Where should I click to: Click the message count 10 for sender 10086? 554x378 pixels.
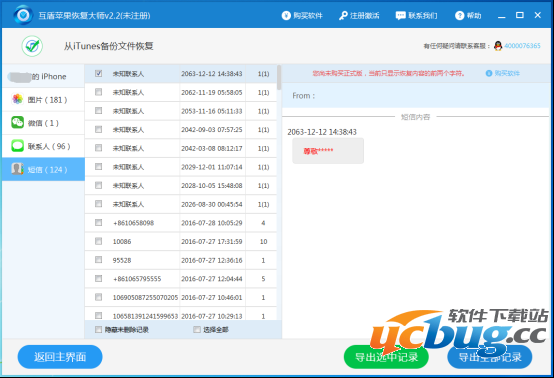[264, 241]
